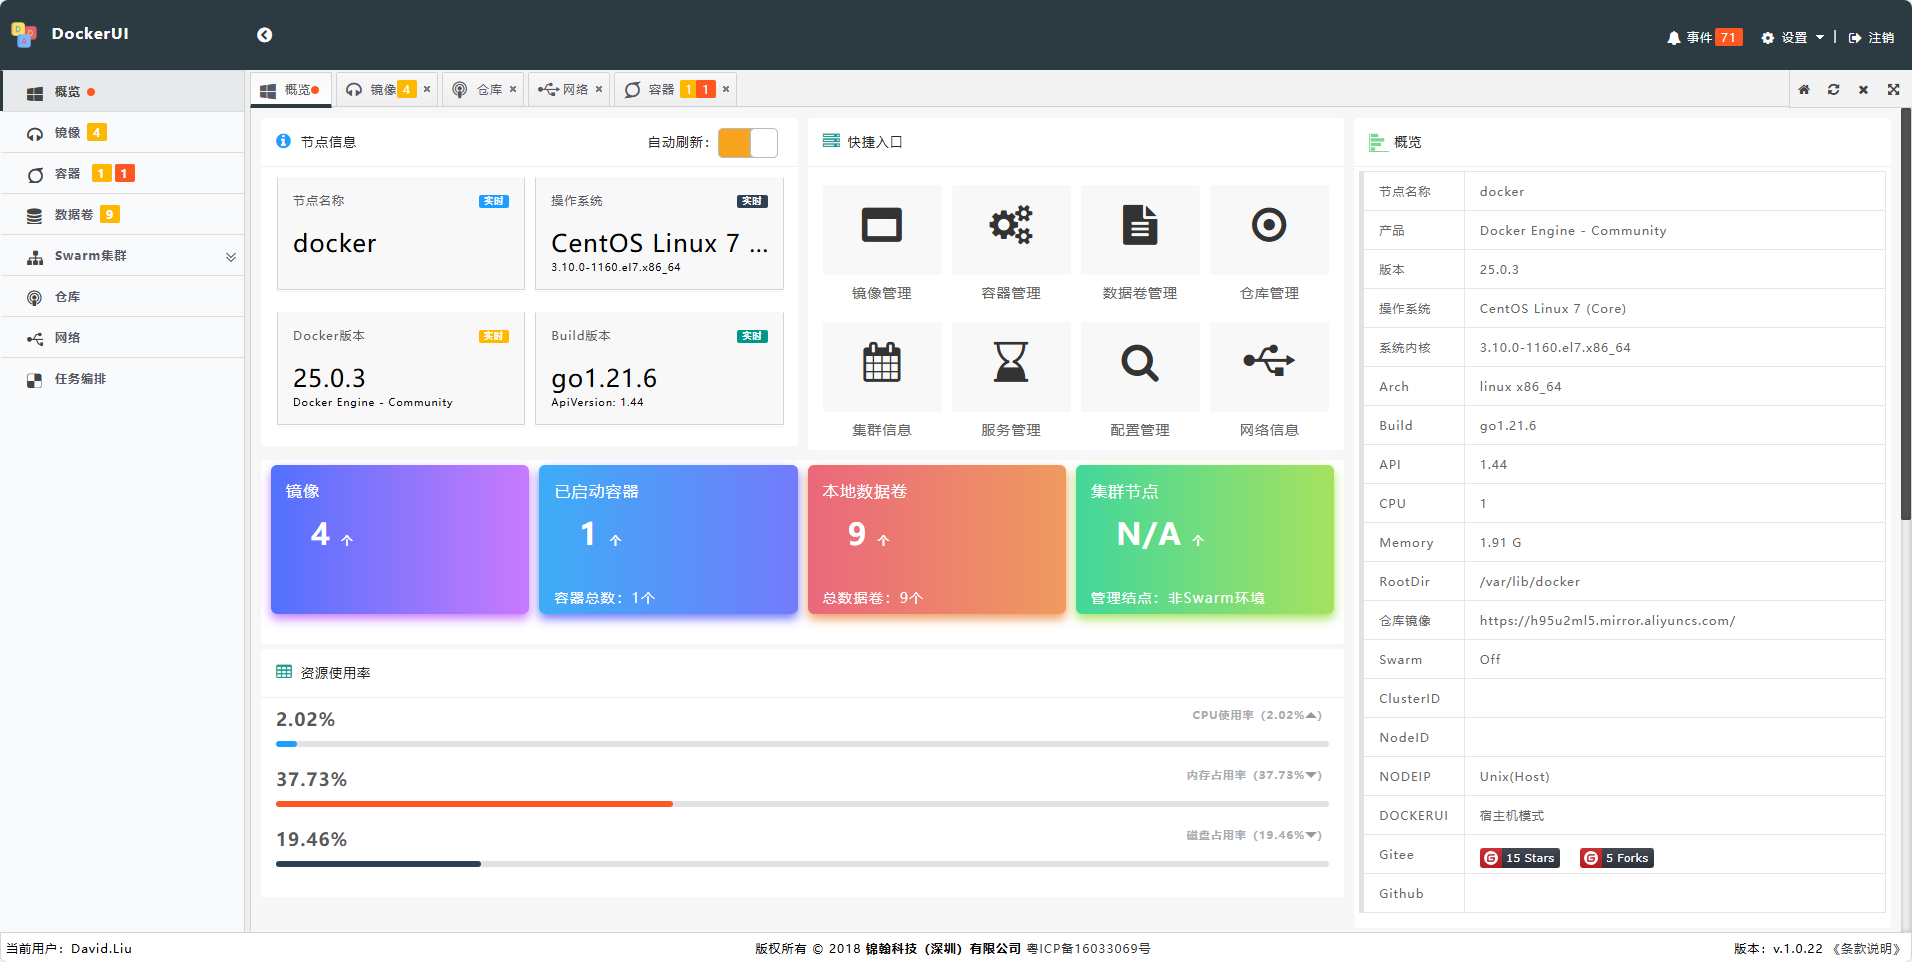Viewport: 1912px width, 962px height.
Task: Collapse sidebar with the left arrow icon
Action: pos(264,35)
